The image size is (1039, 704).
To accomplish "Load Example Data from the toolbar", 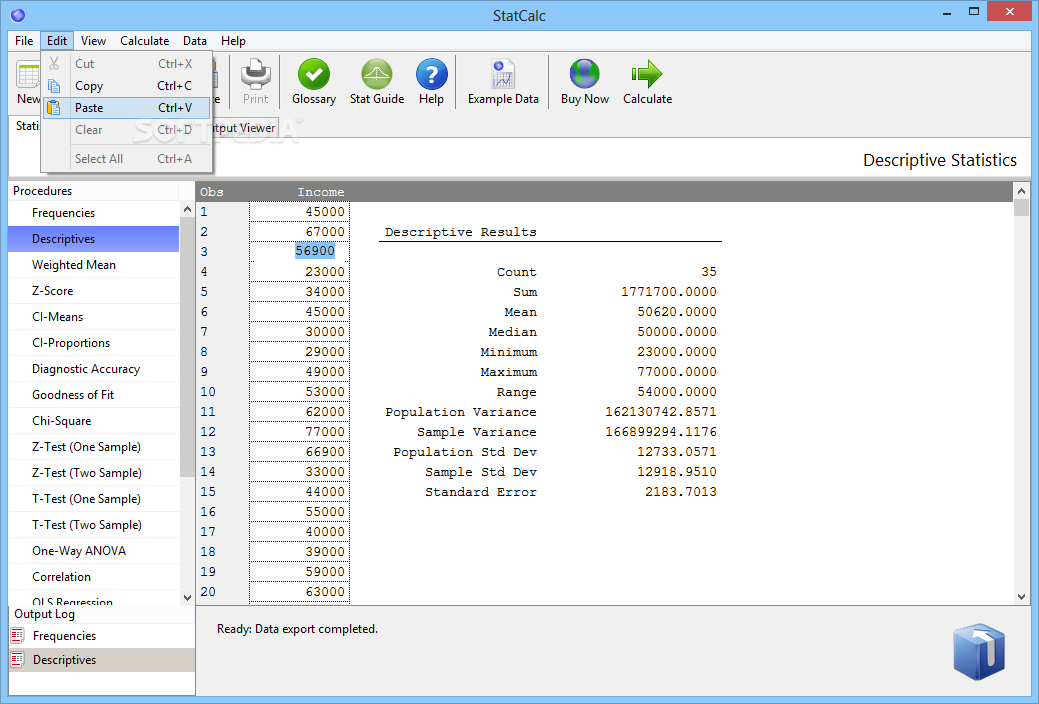I will tap(503, 74).
